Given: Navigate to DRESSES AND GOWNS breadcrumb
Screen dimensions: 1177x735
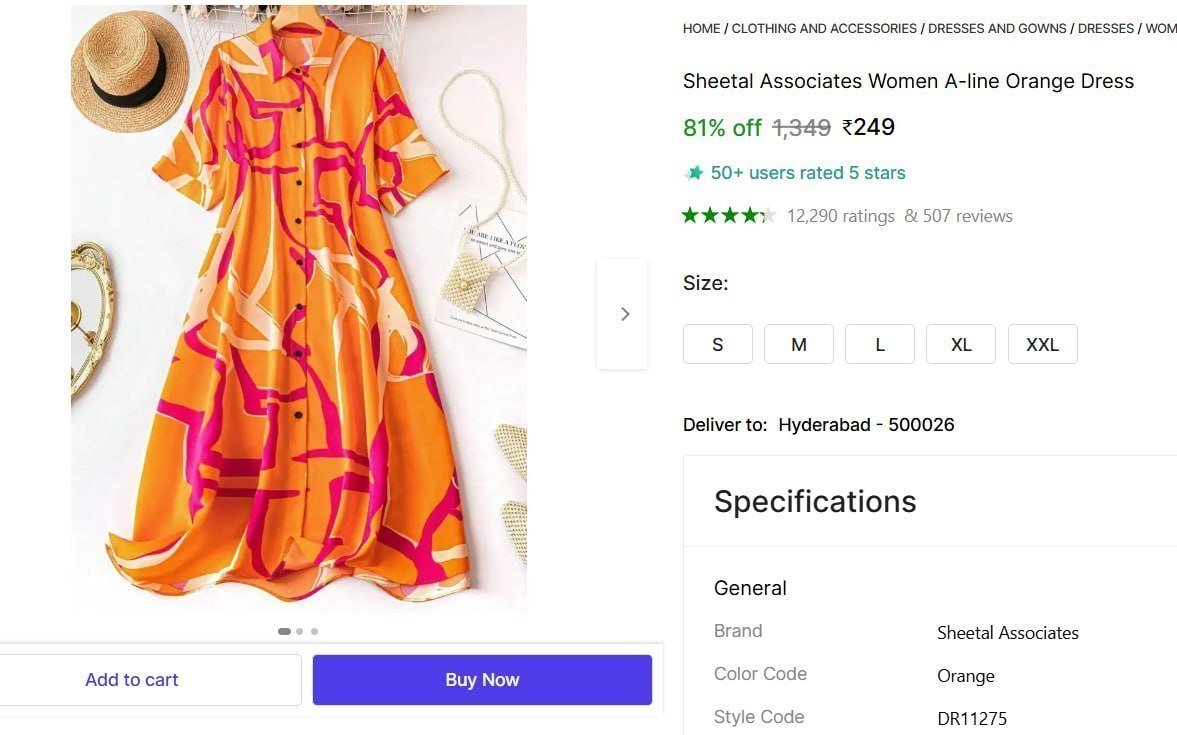Looking at the screenshot, I should pos(997,28).
